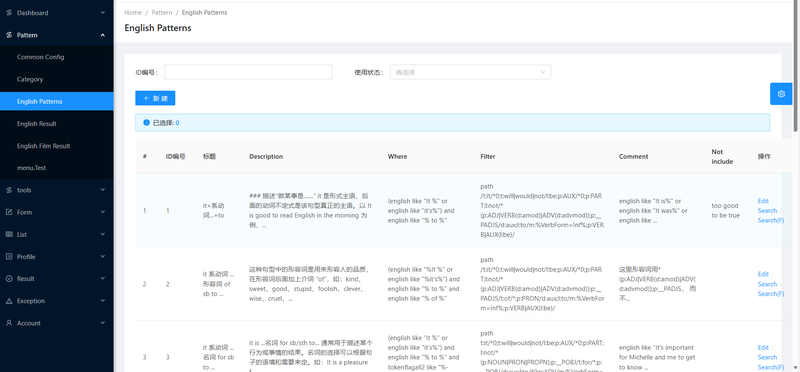Click the 新建 create button

155,98
